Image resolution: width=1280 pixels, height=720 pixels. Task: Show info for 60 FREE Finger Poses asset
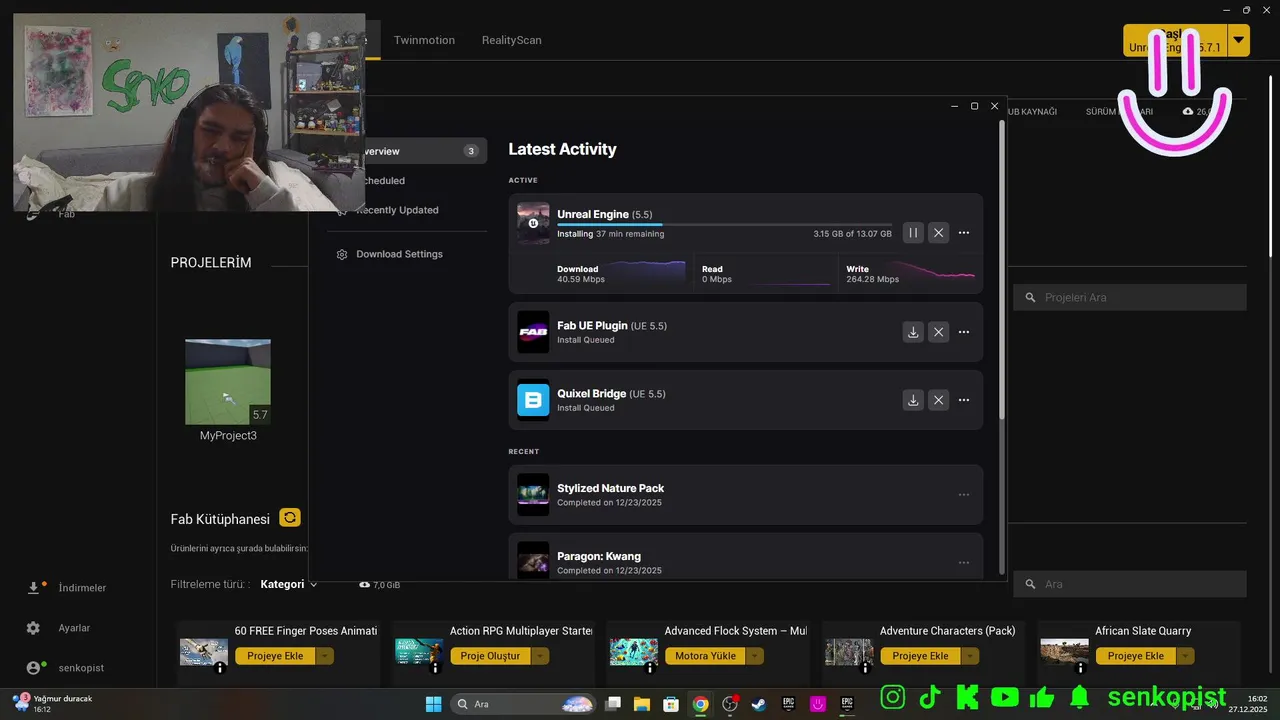coord(220,669)
